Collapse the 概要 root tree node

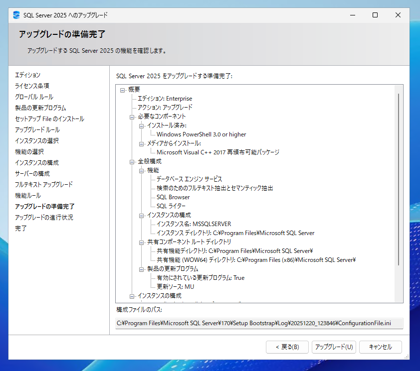123,90
